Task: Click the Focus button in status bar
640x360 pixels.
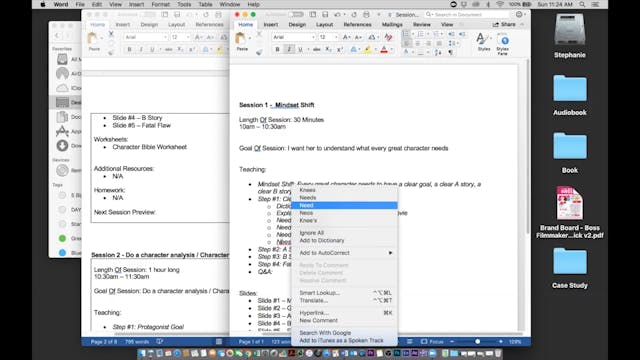Action: tap(432, 341)
